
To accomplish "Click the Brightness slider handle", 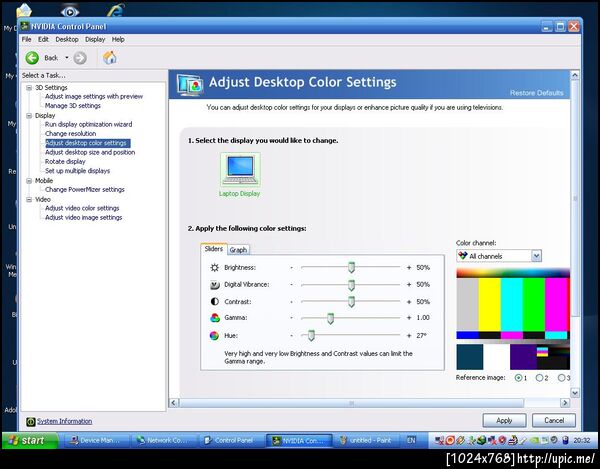I will pyautogui.click(x=351, y=267).
